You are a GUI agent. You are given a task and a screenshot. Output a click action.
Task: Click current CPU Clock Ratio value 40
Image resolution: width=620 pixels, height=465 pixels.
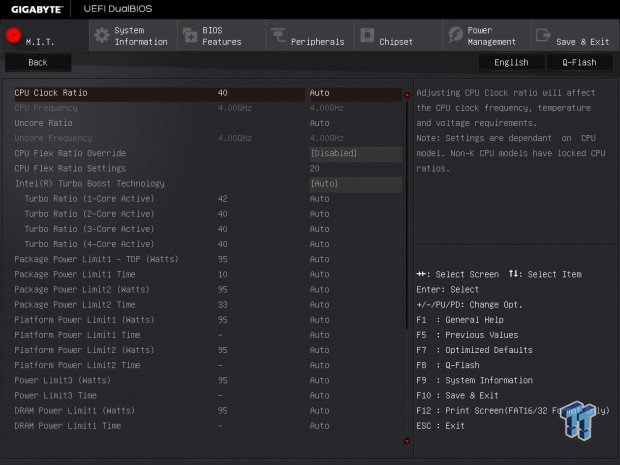point(223,93)
